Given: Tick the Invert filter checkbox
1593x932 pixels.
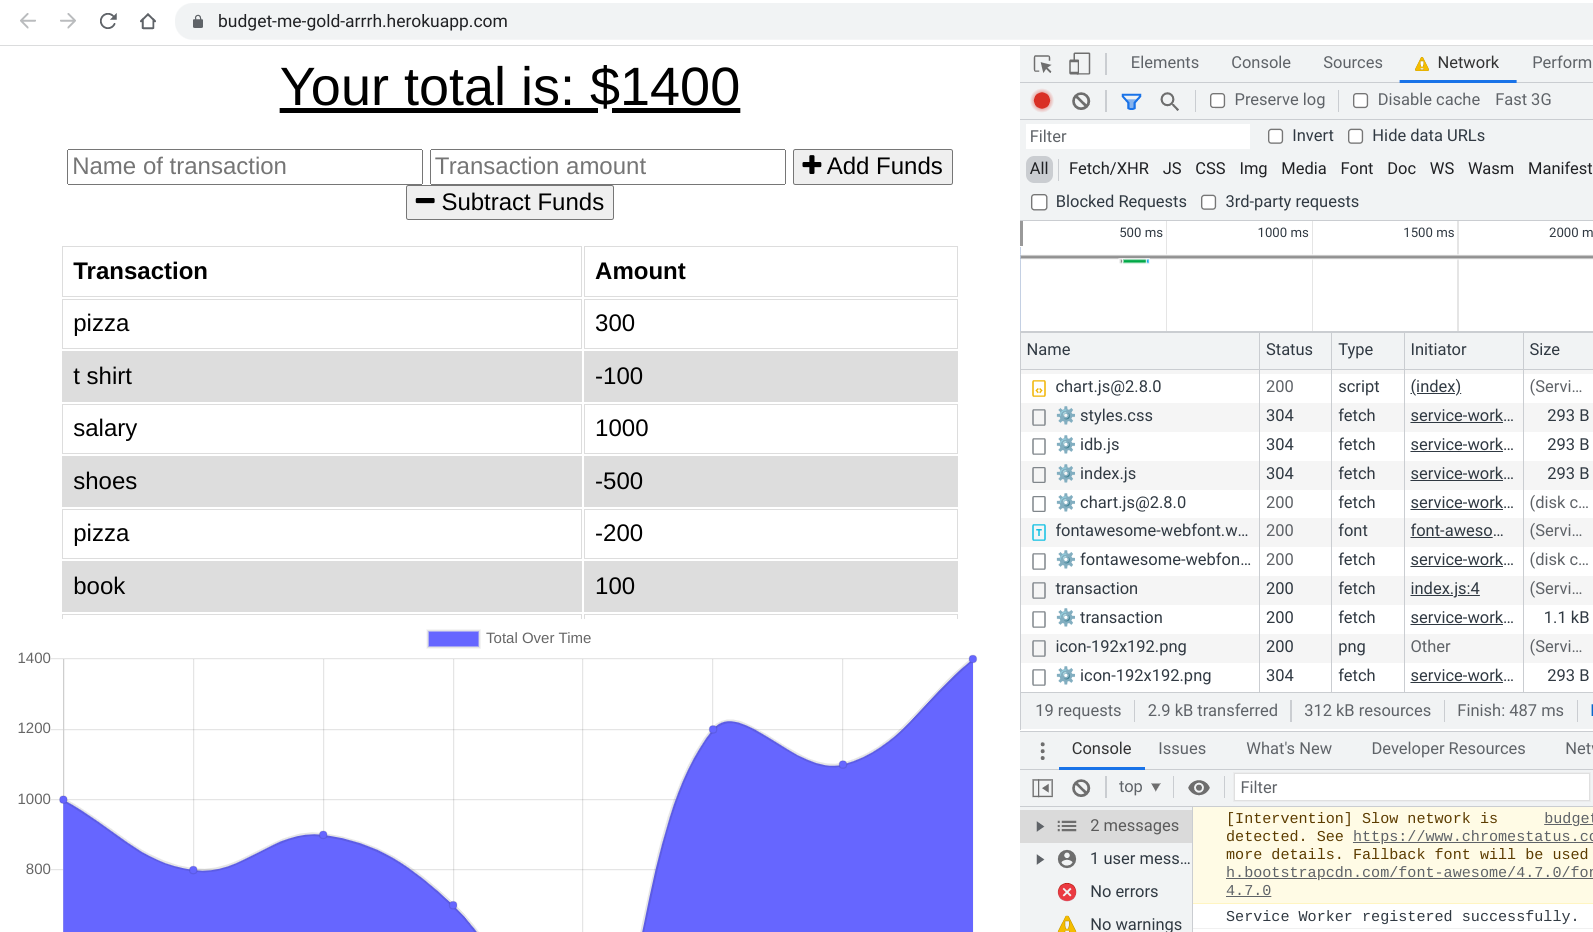Looking at the screenshot, I should pyautogui.click(x=1275, y=136).
